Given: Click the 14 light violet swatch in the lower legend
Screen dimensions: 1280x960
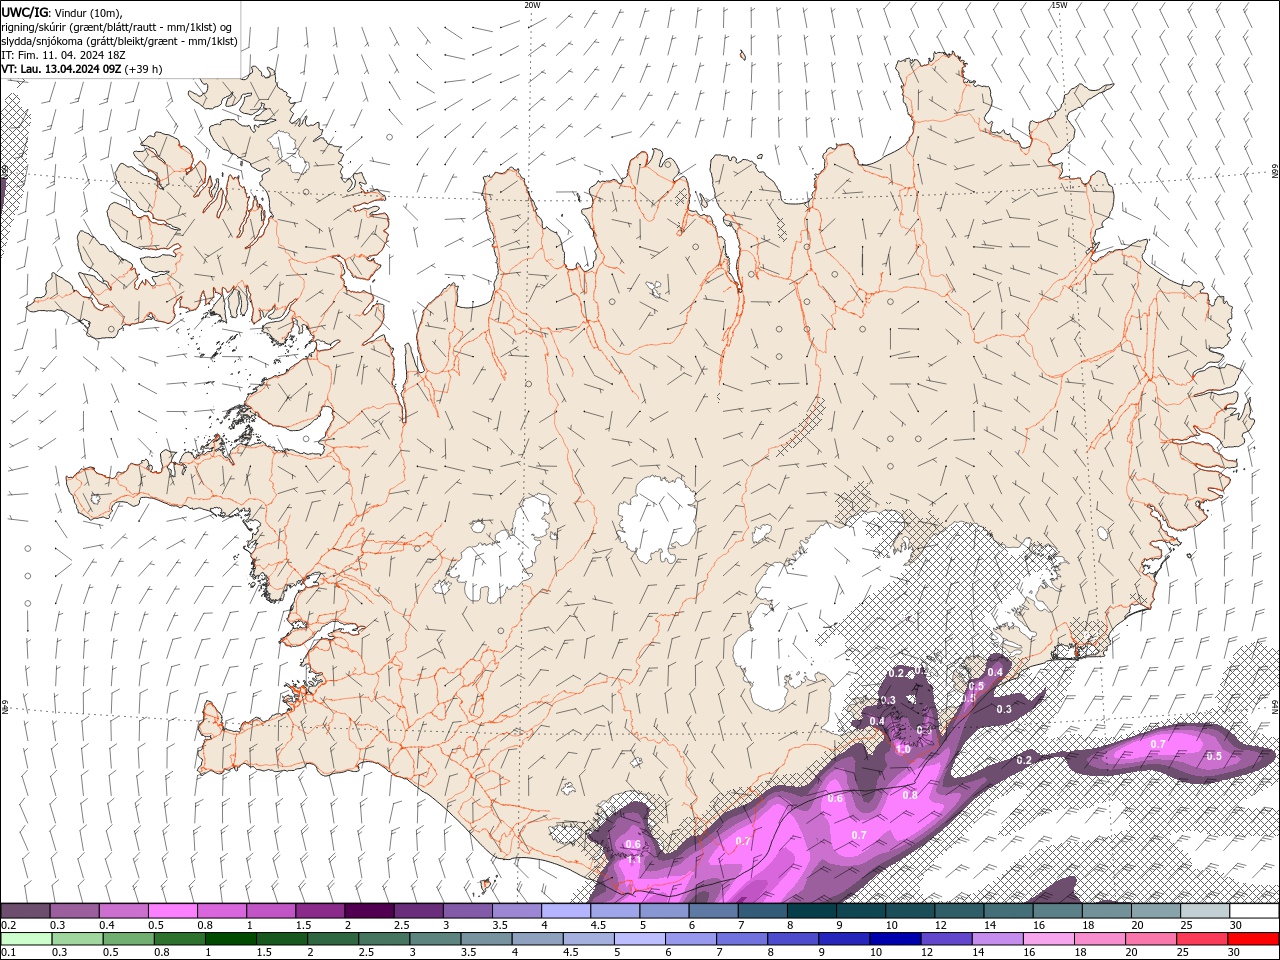Looking at the screenshot, I should 998,939.
